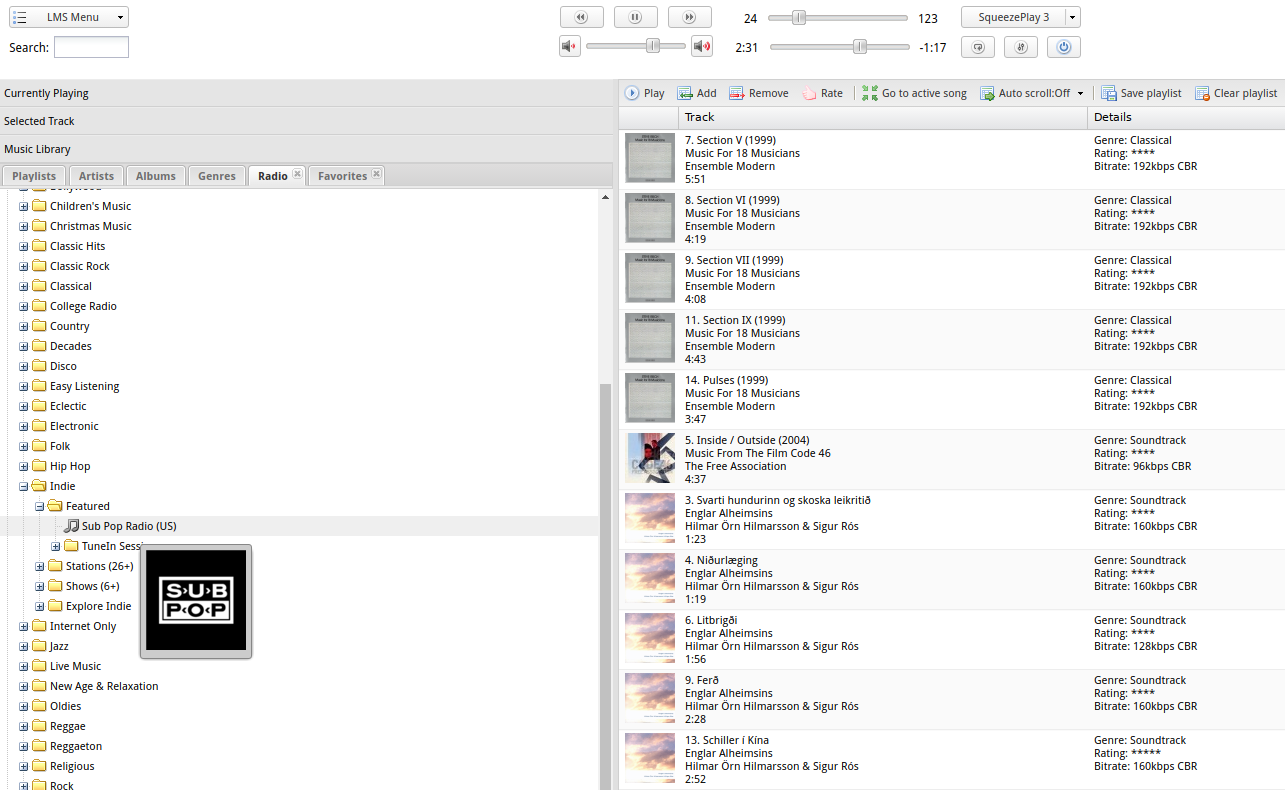
Task: Open the LMS Menu dropdown
Action: click(68, 17)
